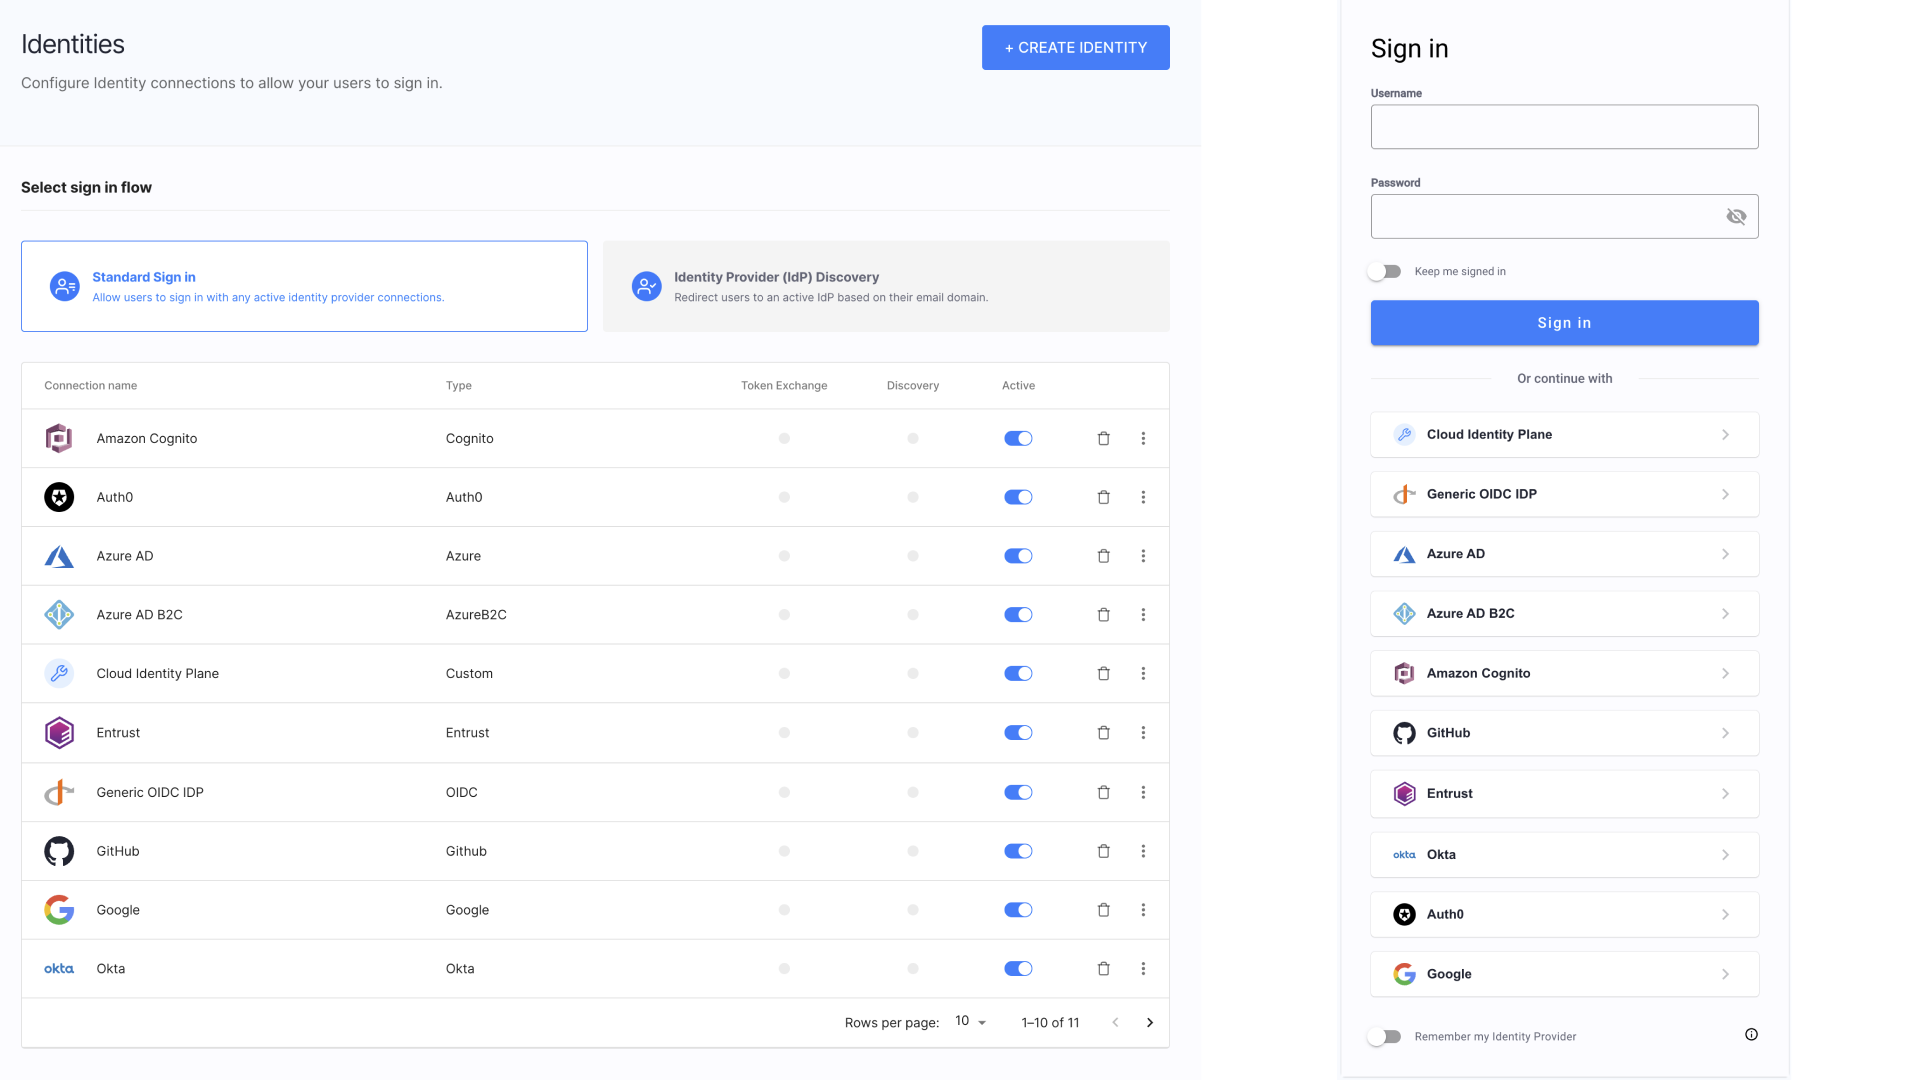The height and width of the screenshot is (1080, 1920).
Task: Click trash icon in Azure AD row
Action: pyautogui.click(x=1104, y=556)
